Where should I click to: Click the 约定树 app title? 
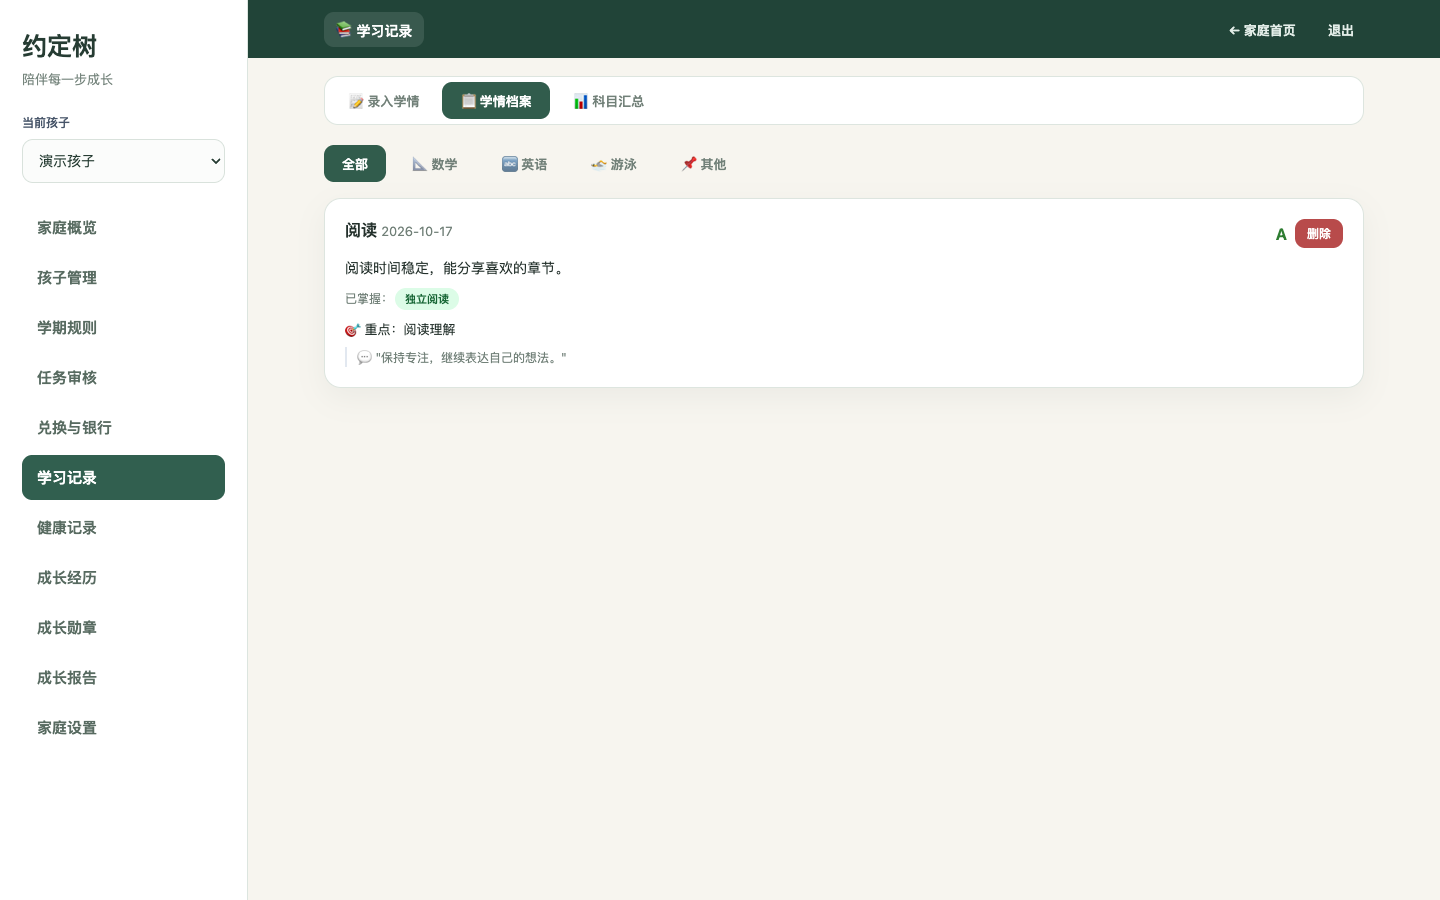60,46
